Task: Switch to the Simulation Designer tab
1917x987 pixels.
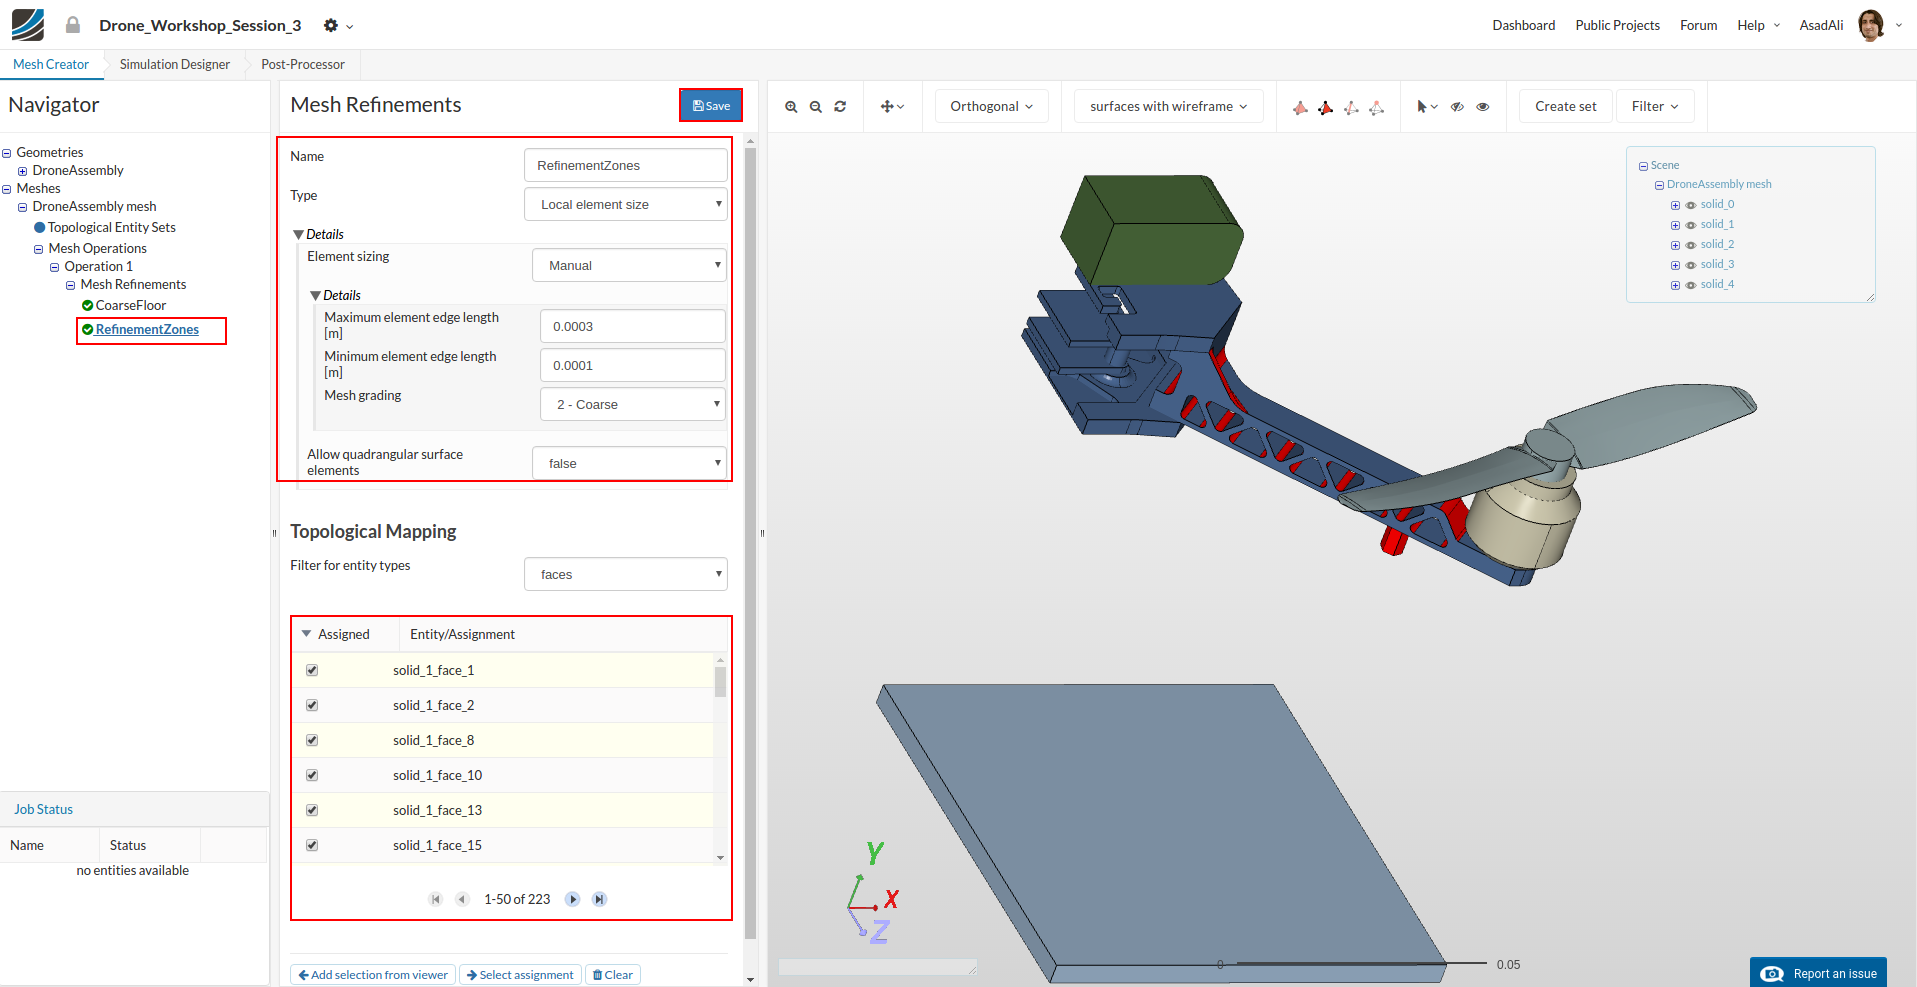Action: [x=175, y=65]
